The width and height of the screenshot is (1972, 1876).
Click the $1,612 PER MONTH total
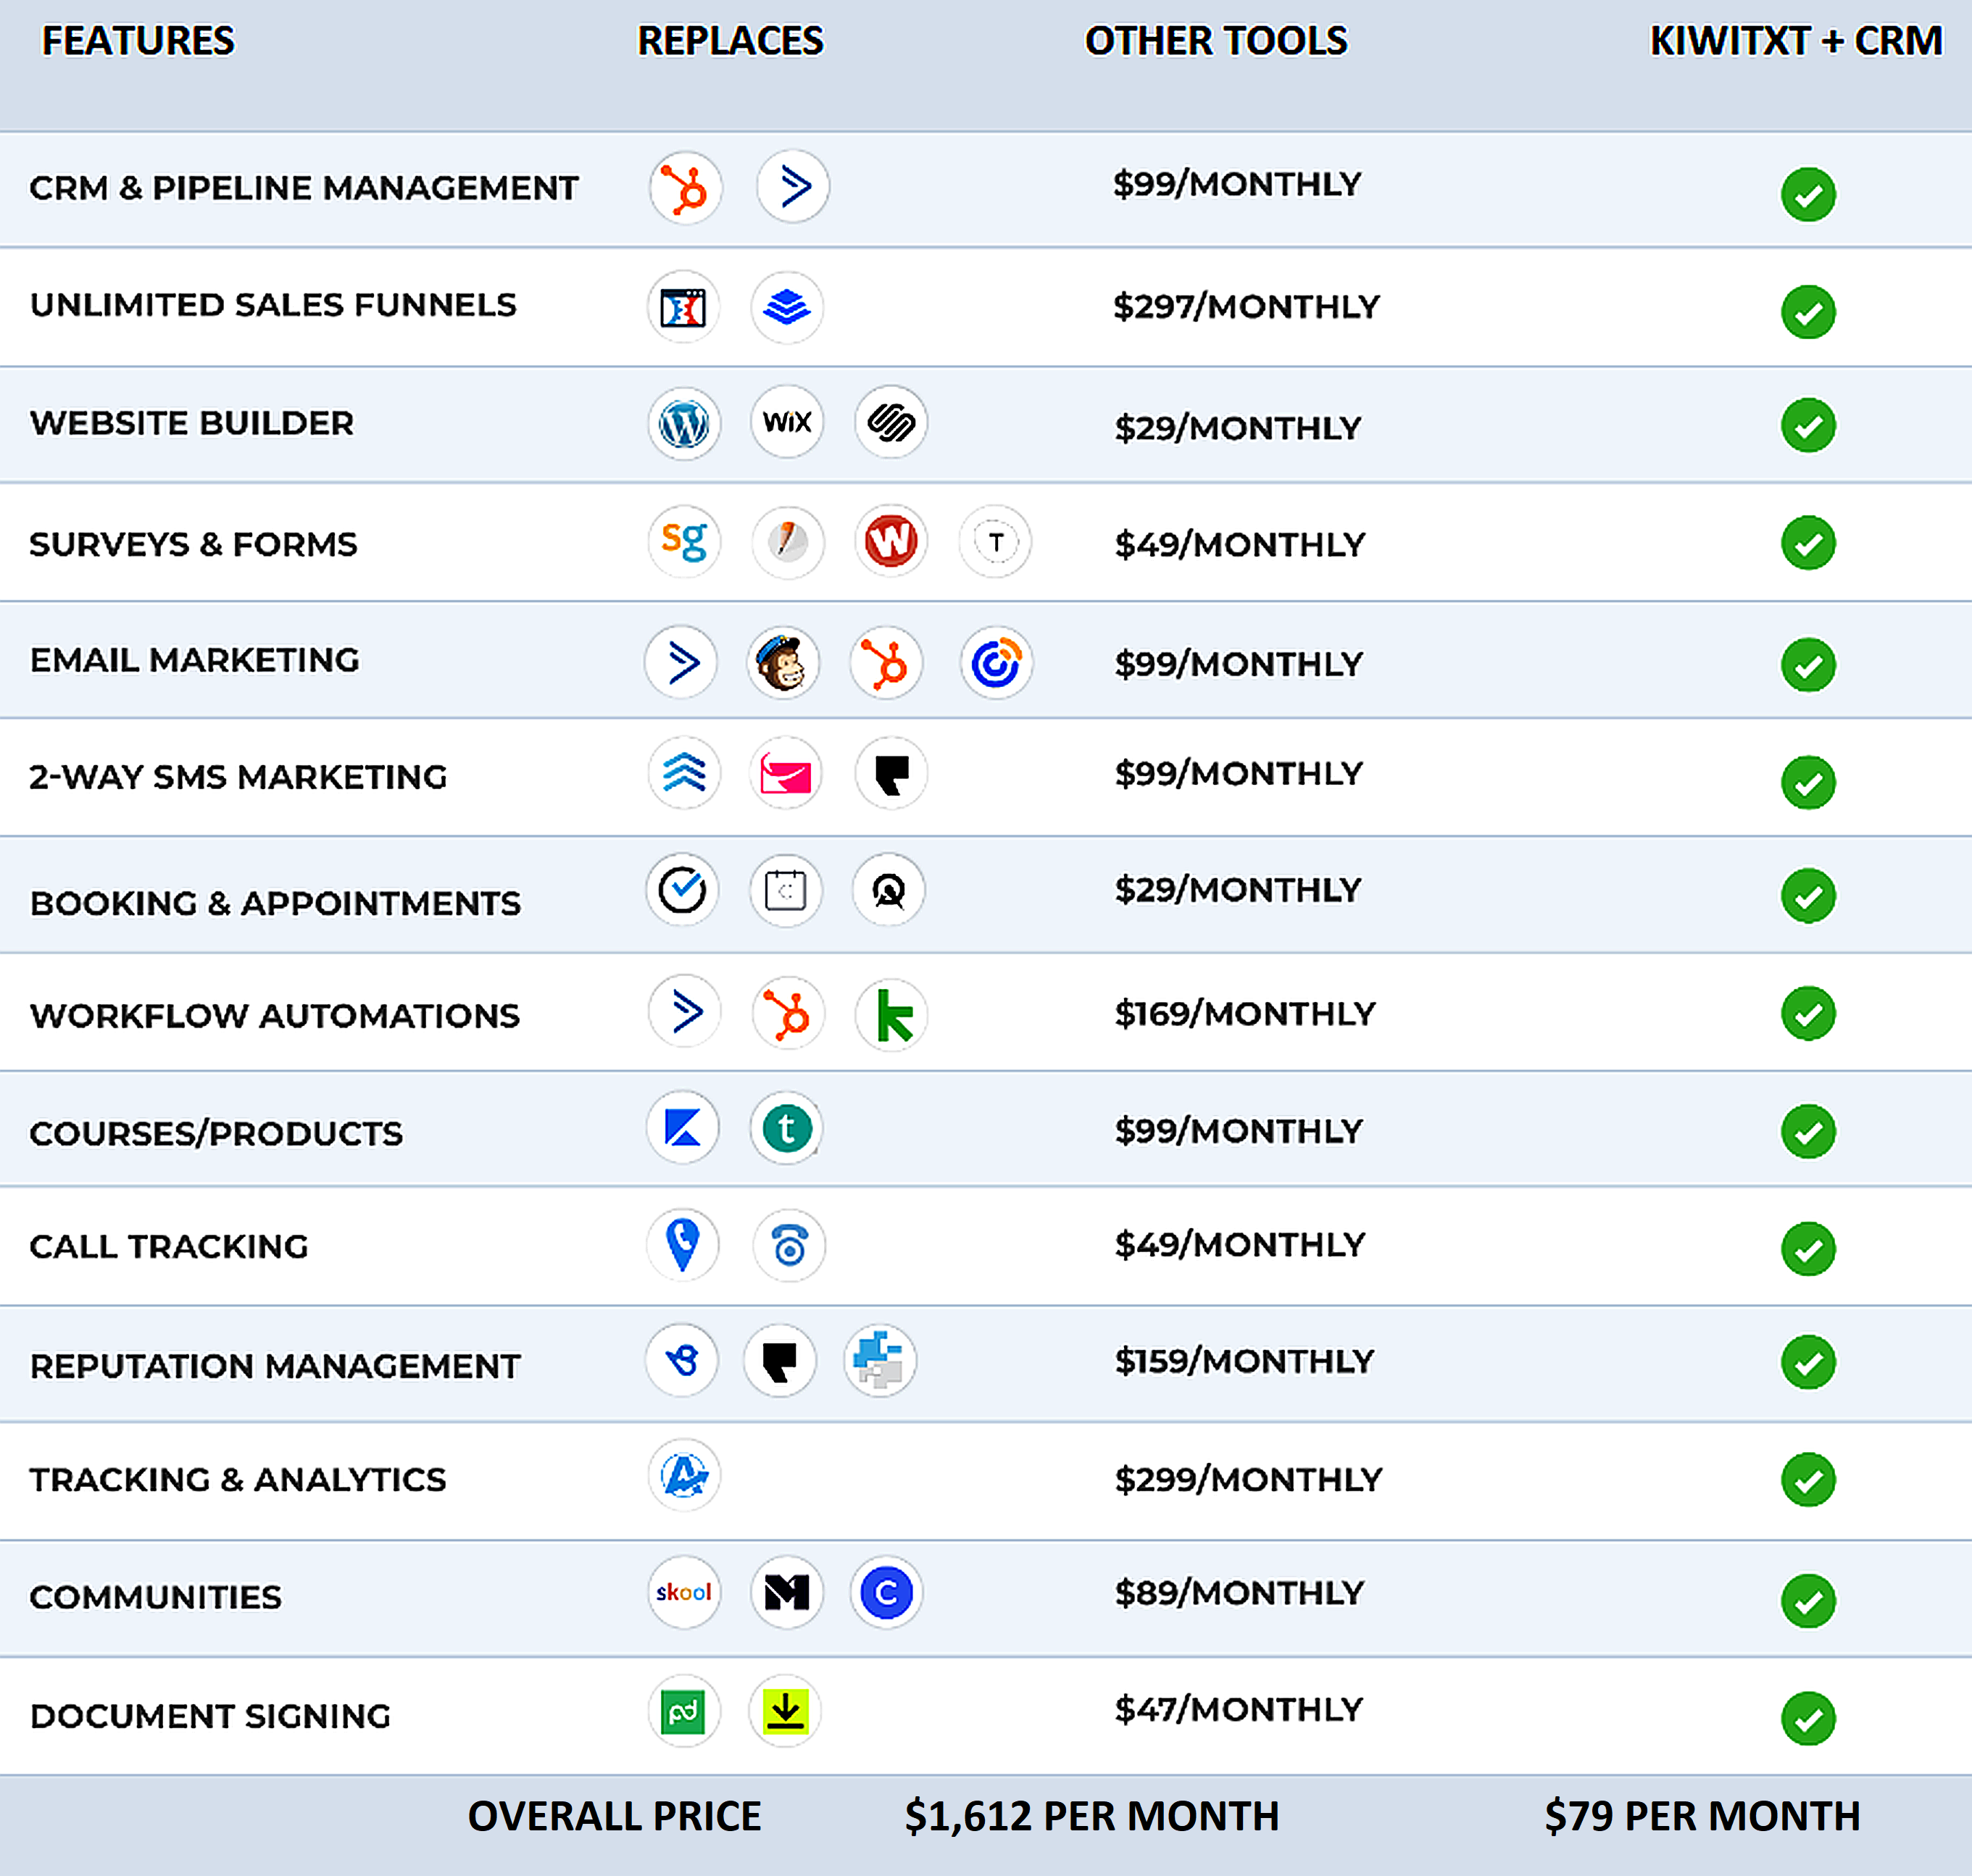(1091, 1815)
